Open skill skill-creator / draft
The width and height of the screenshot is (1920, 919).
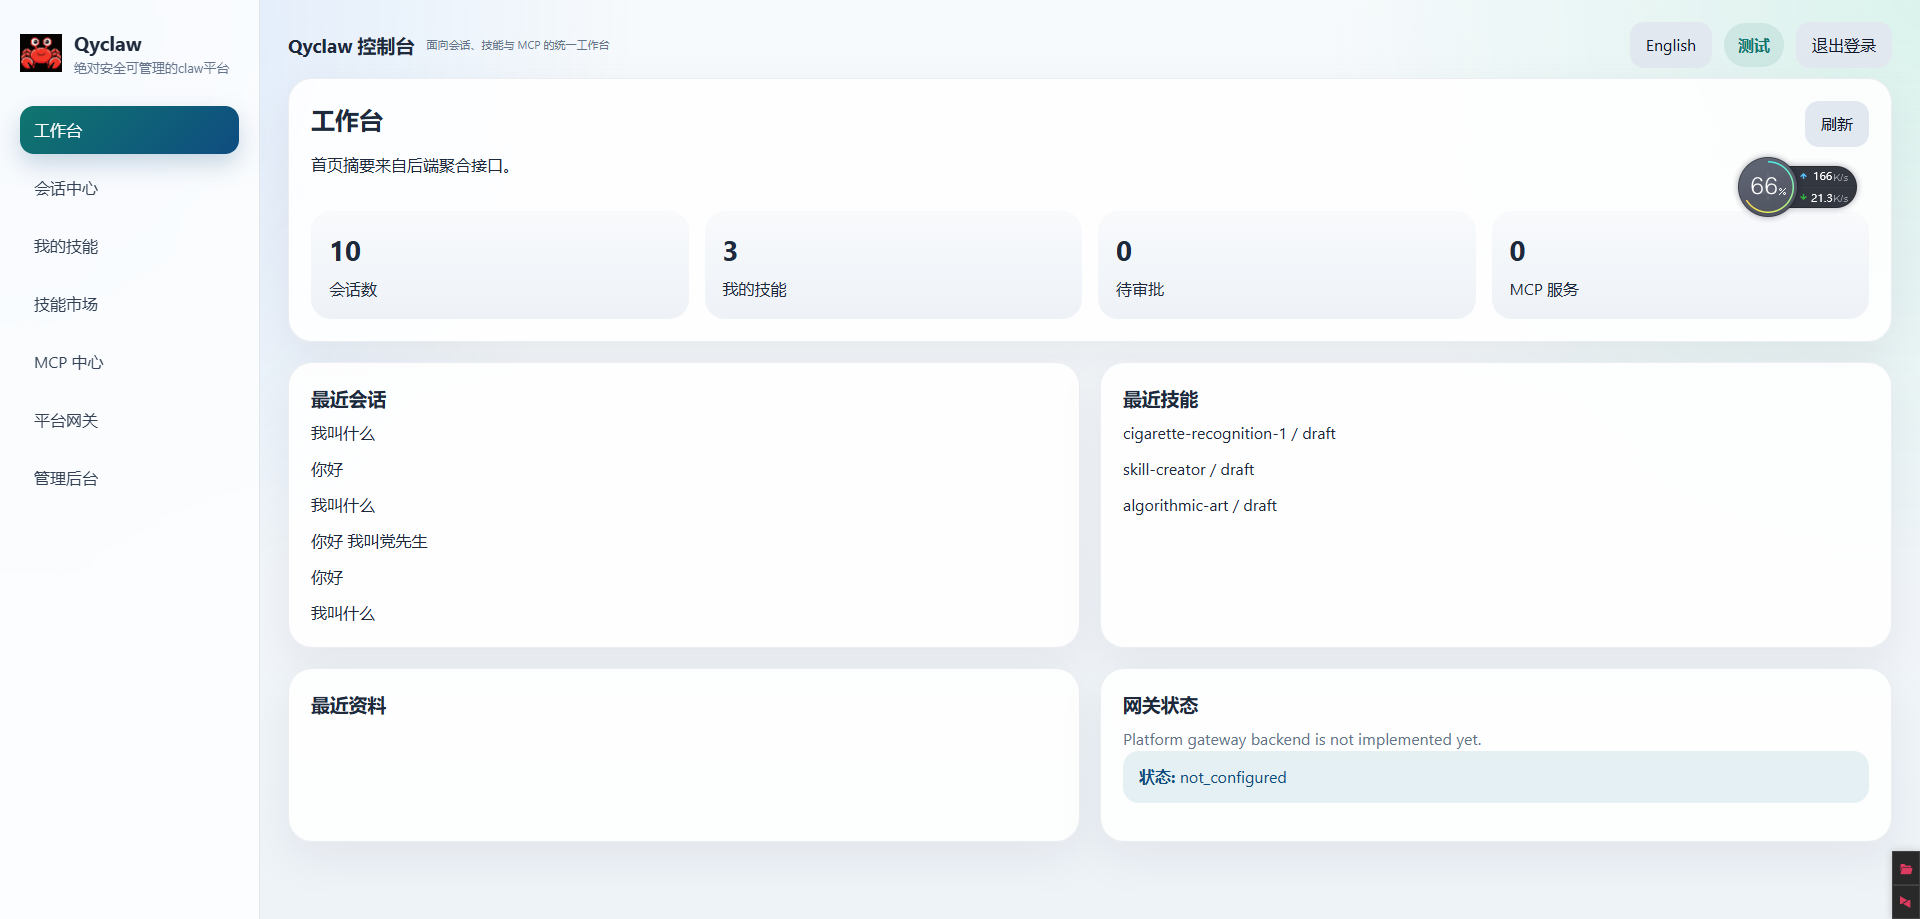click(1188, 469)
